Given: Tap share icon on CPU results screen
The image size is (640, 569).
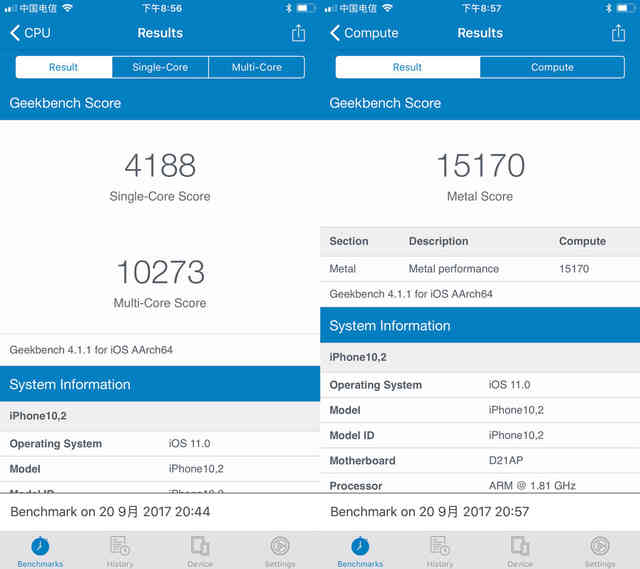Looking at the screenshot, I should click(298, 33).
